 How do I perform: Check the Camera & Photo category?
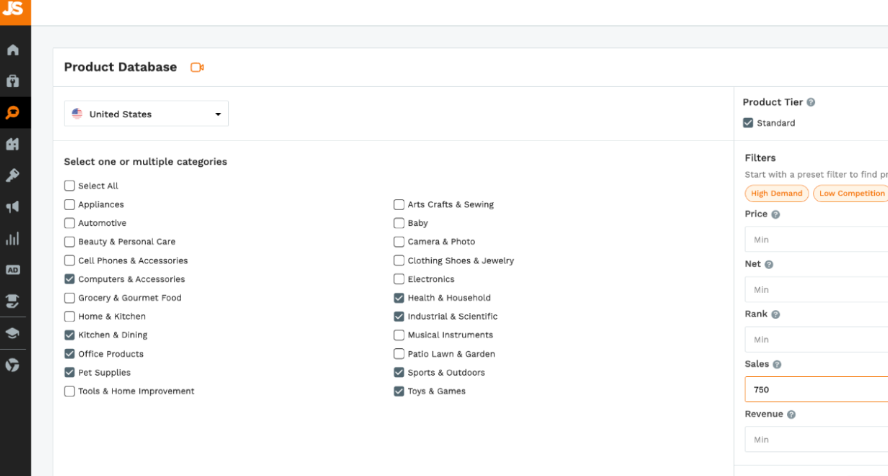[x=399, y=242]
